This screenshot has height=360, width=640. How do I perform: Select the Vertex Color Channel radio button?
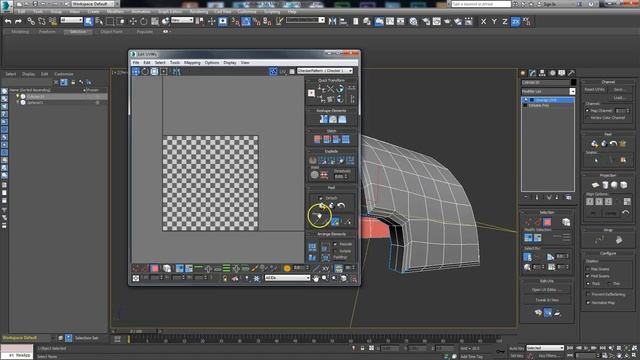[588, 118]
